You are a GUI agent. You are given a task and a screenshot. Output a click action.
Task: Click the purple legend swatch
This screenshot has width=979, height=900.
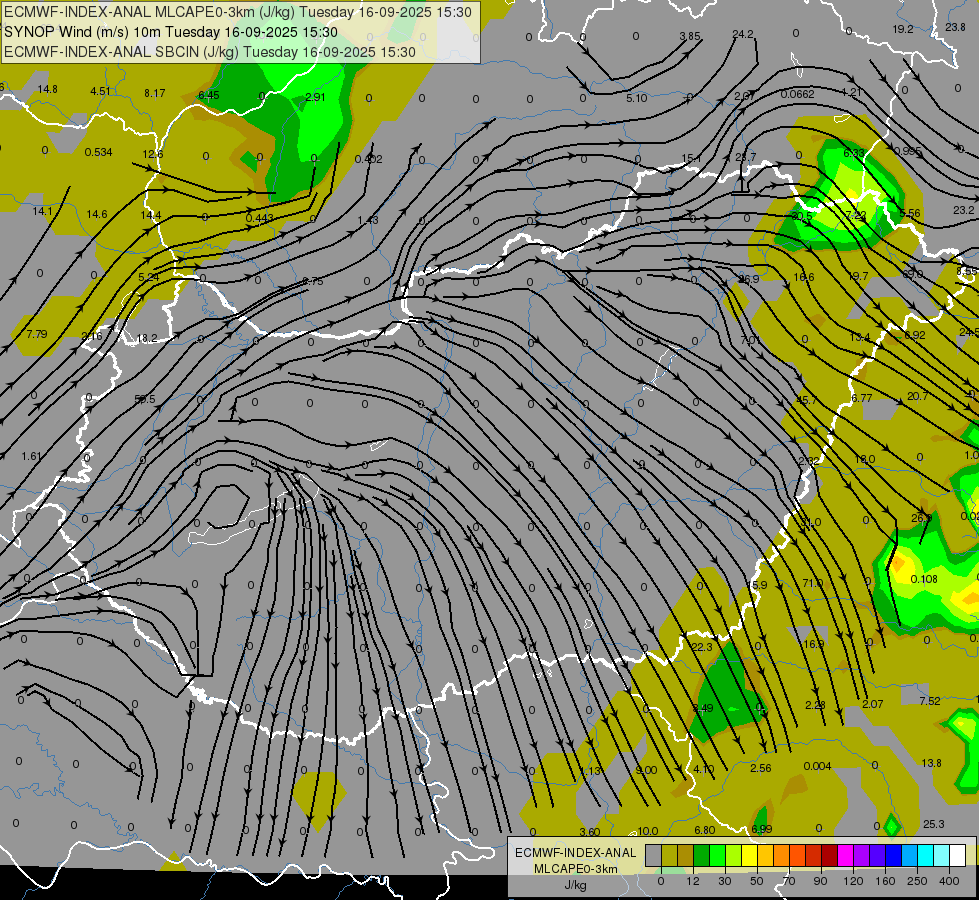862,855
